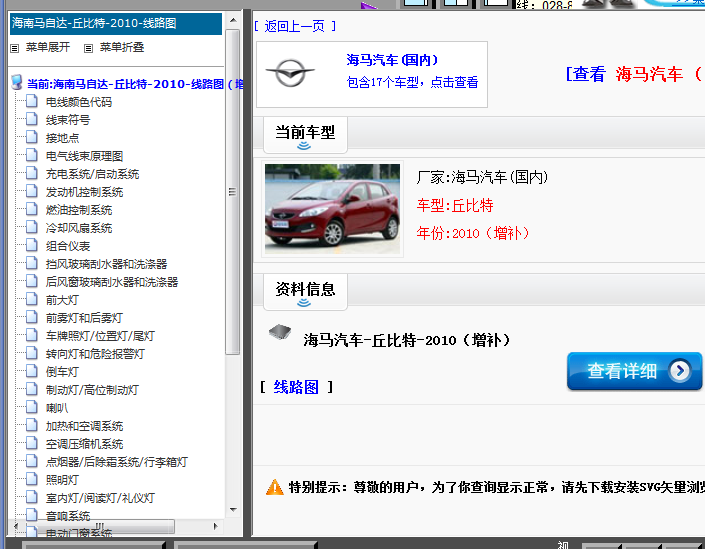
Task: Click the orange warning triangle icon
Action: click(275, 487)
